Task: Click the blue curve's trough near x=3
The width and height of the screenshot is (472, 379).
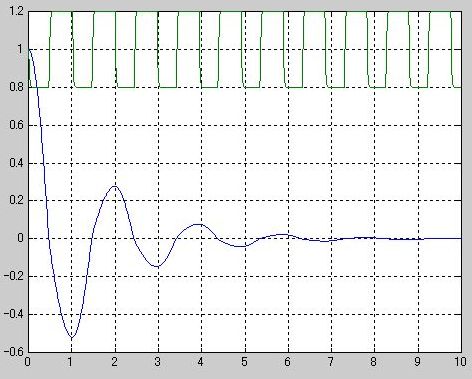Action: (x=158, y=267)
